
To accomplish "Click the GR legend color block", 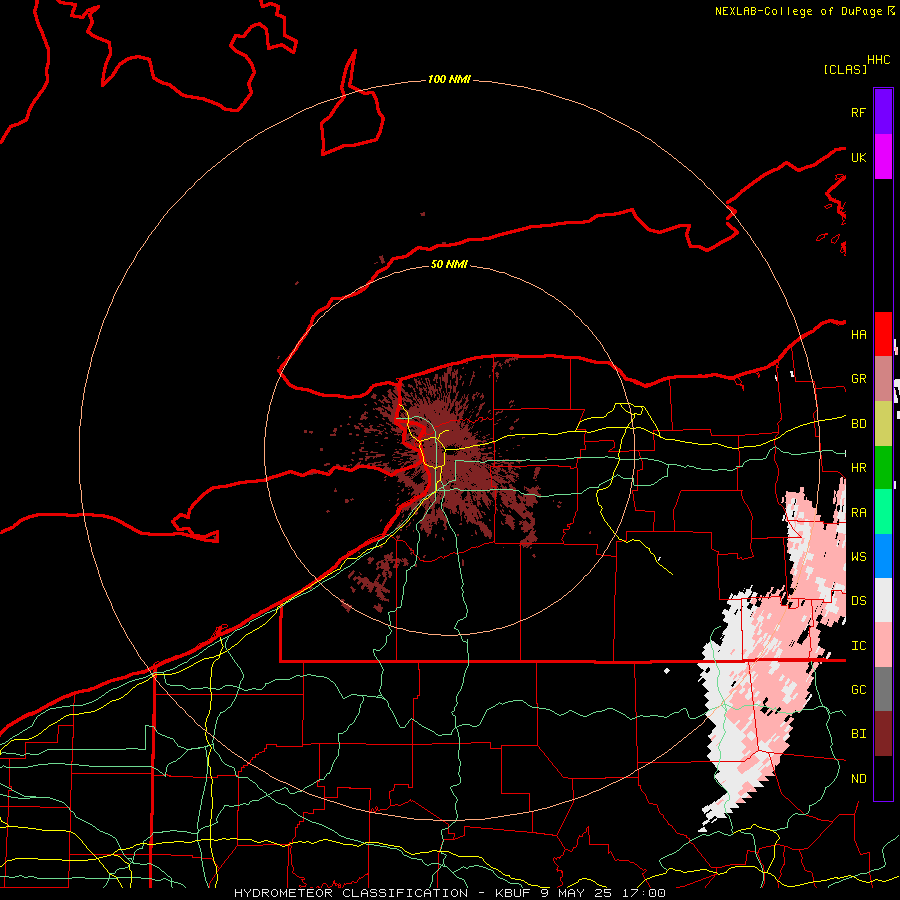I will pos(883,378).
